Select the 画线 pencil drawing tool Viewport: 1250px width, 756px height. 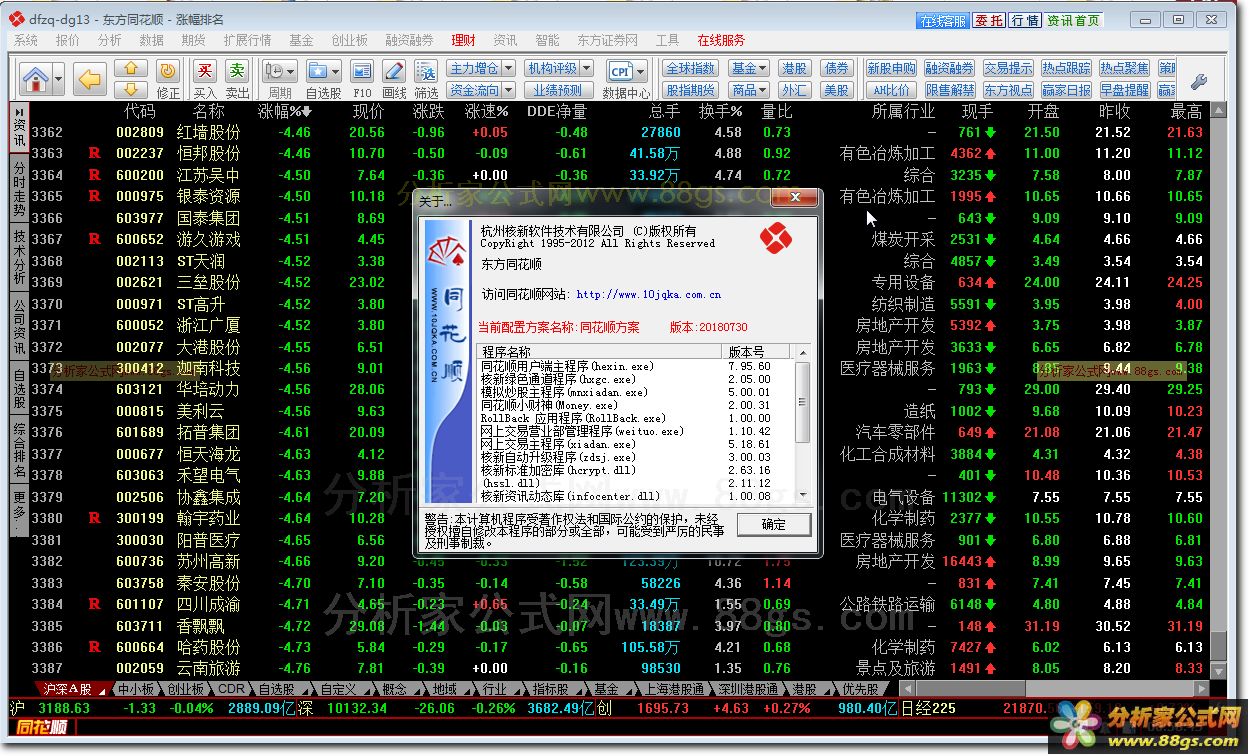(394, 71)
